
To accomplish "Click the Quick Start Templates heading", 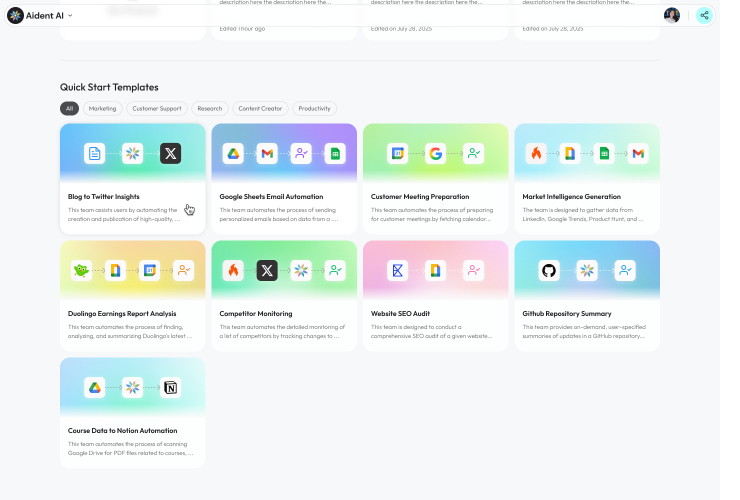I will [x=109, y=87].
